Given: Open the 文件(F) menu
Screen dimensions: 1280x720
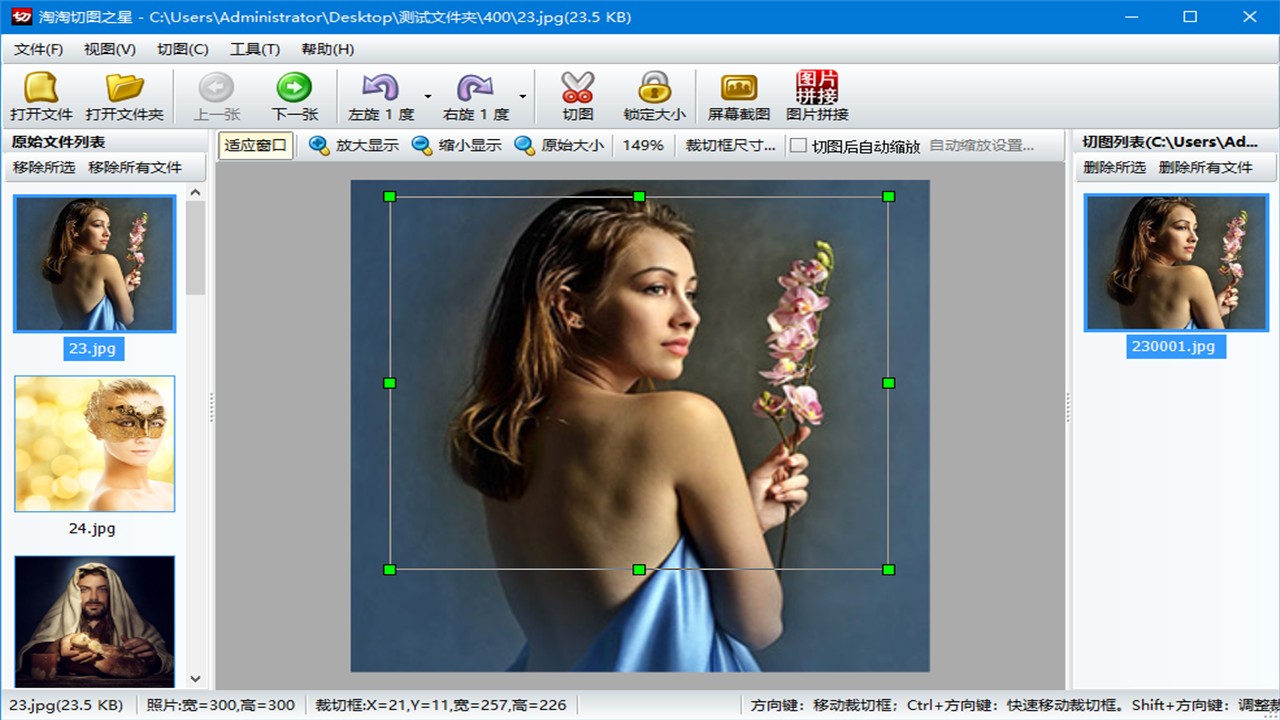Looking at the screenshot, I should point(38,49).
